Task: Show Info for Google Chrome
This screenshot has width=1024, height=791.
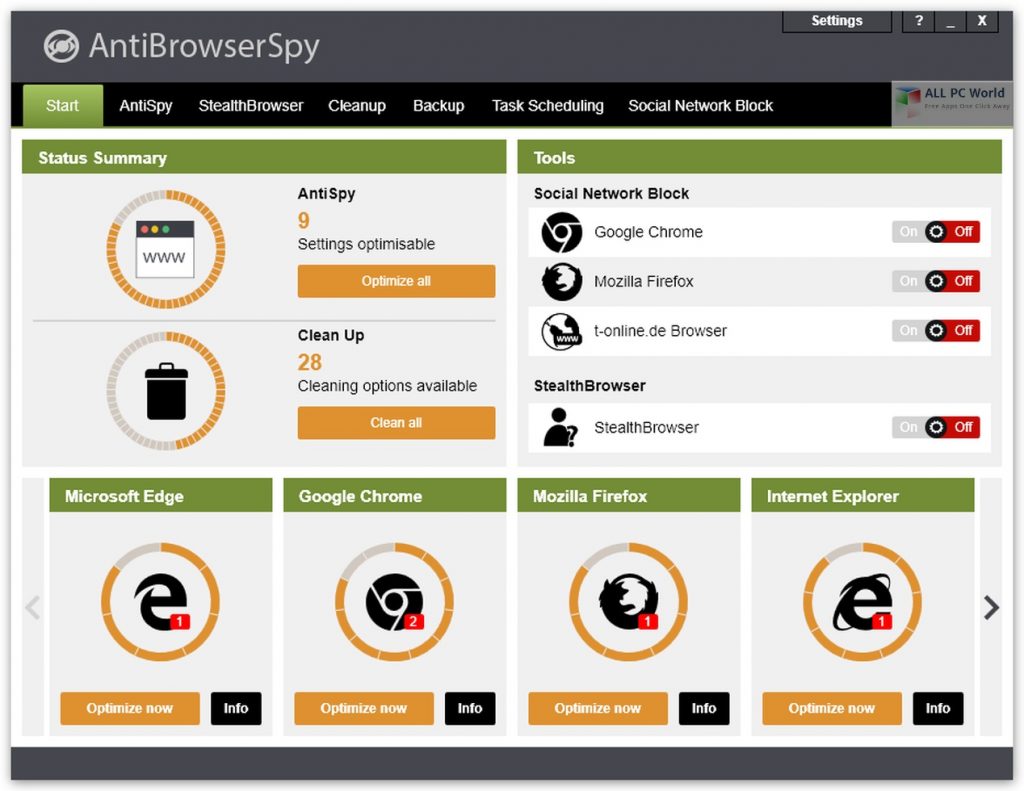Action: tap(470, 708)
